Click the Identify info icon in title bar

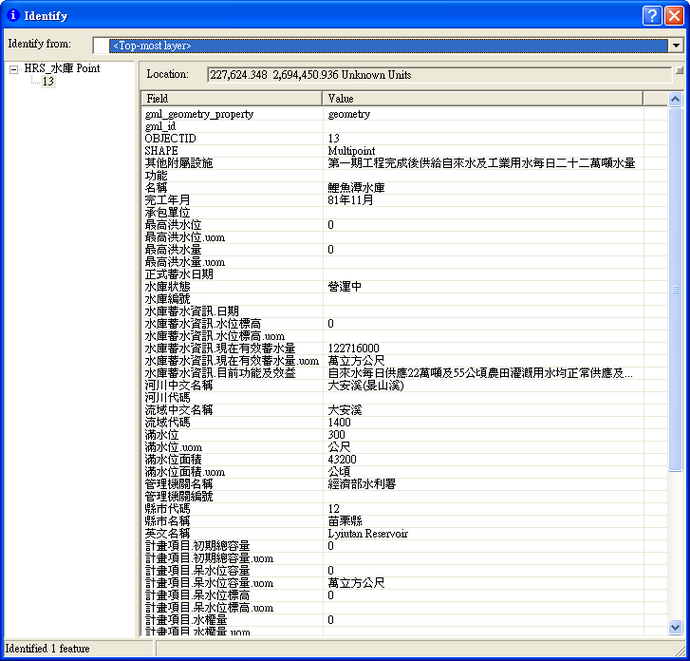[12, 16]
